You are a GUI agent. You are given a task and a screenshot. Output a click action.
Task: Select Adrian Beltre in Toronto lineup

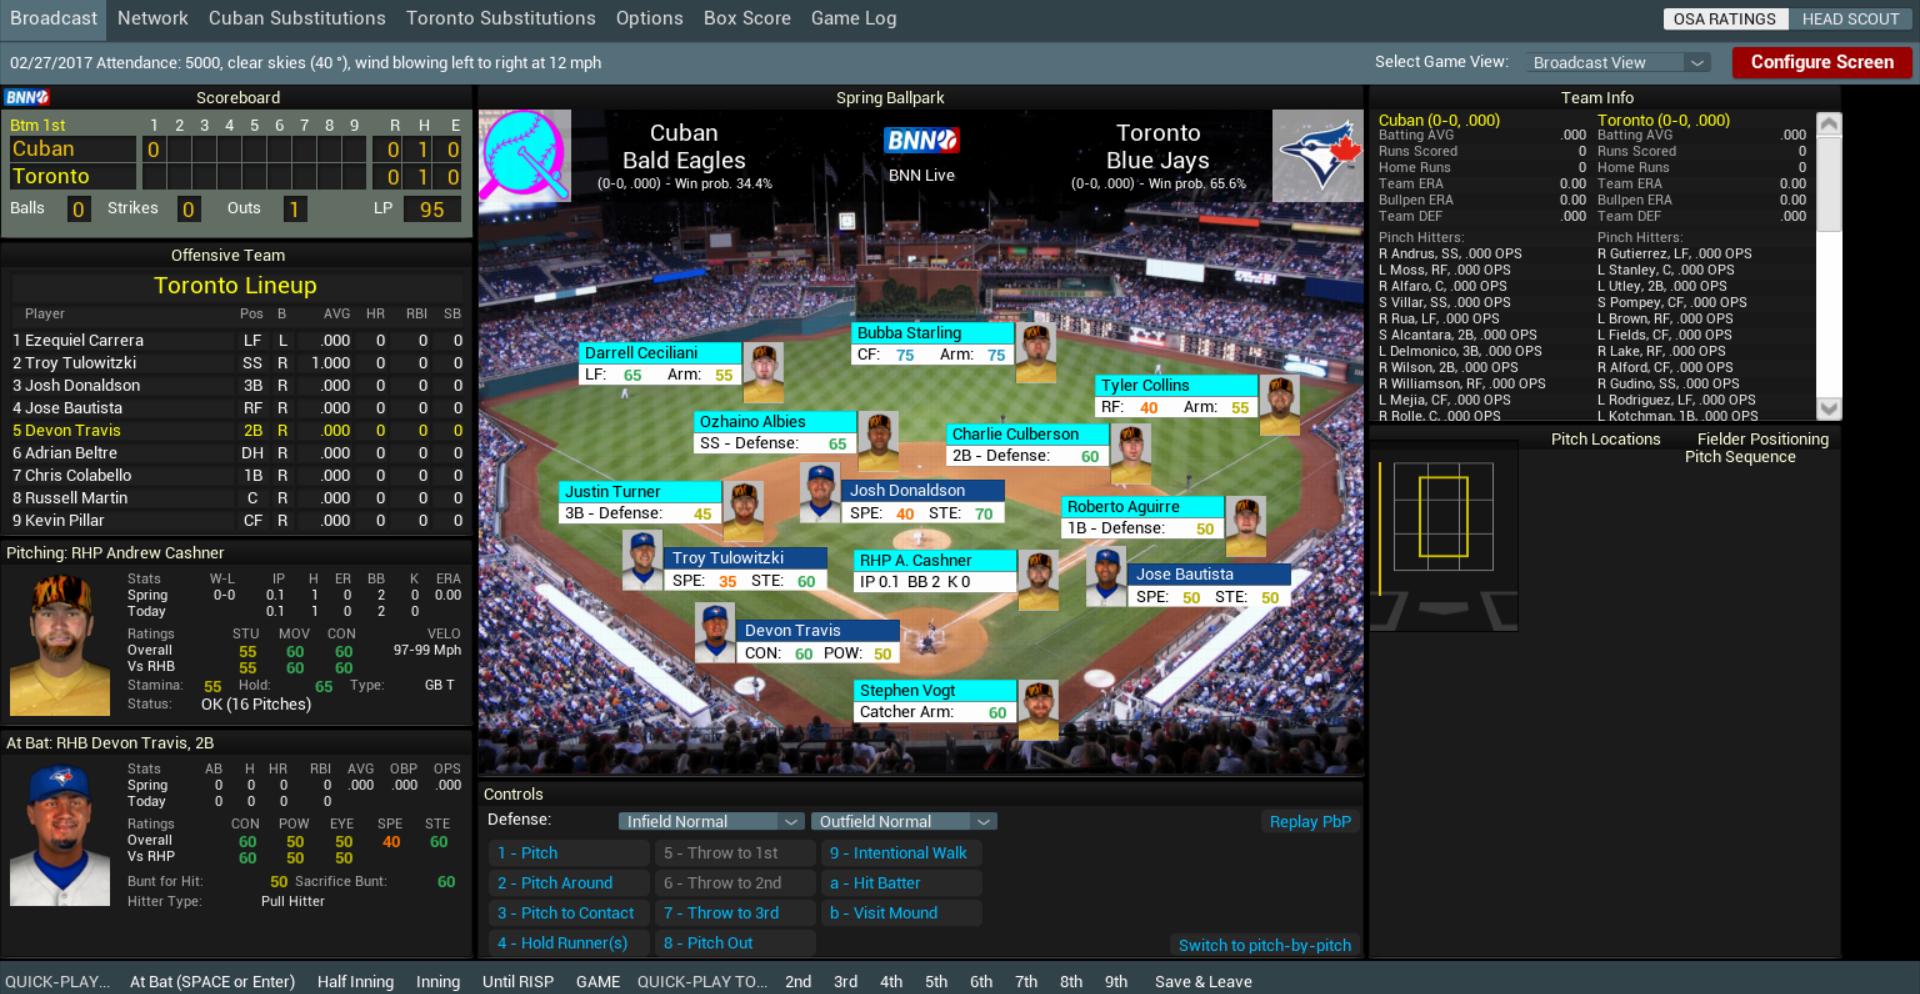tap(238, 453)
